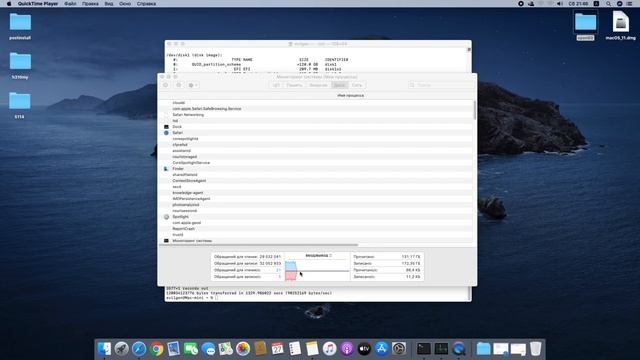This screenshot has width=640, height=360.
Task: Select the knowledge-agent process row
Action: point(316,193)
